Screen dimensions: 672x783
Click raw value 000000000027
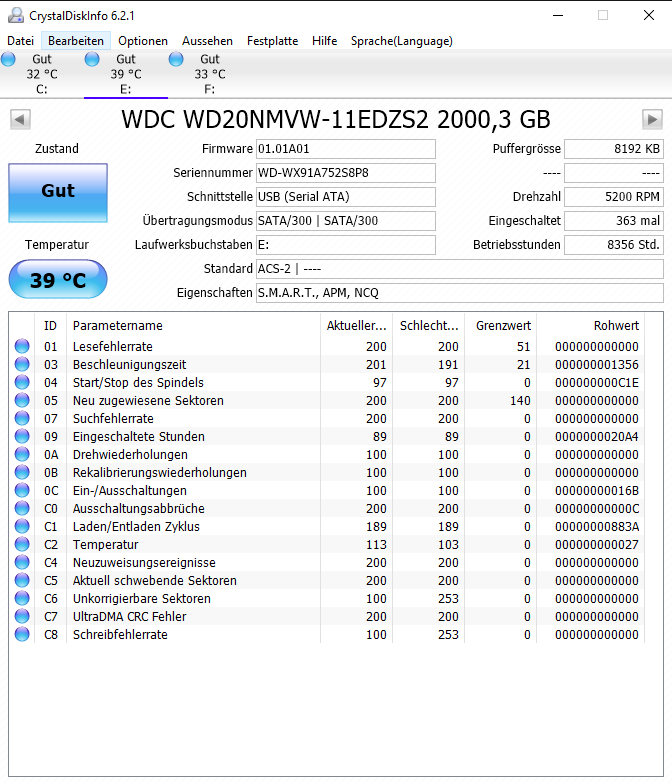tap(597, 544)
